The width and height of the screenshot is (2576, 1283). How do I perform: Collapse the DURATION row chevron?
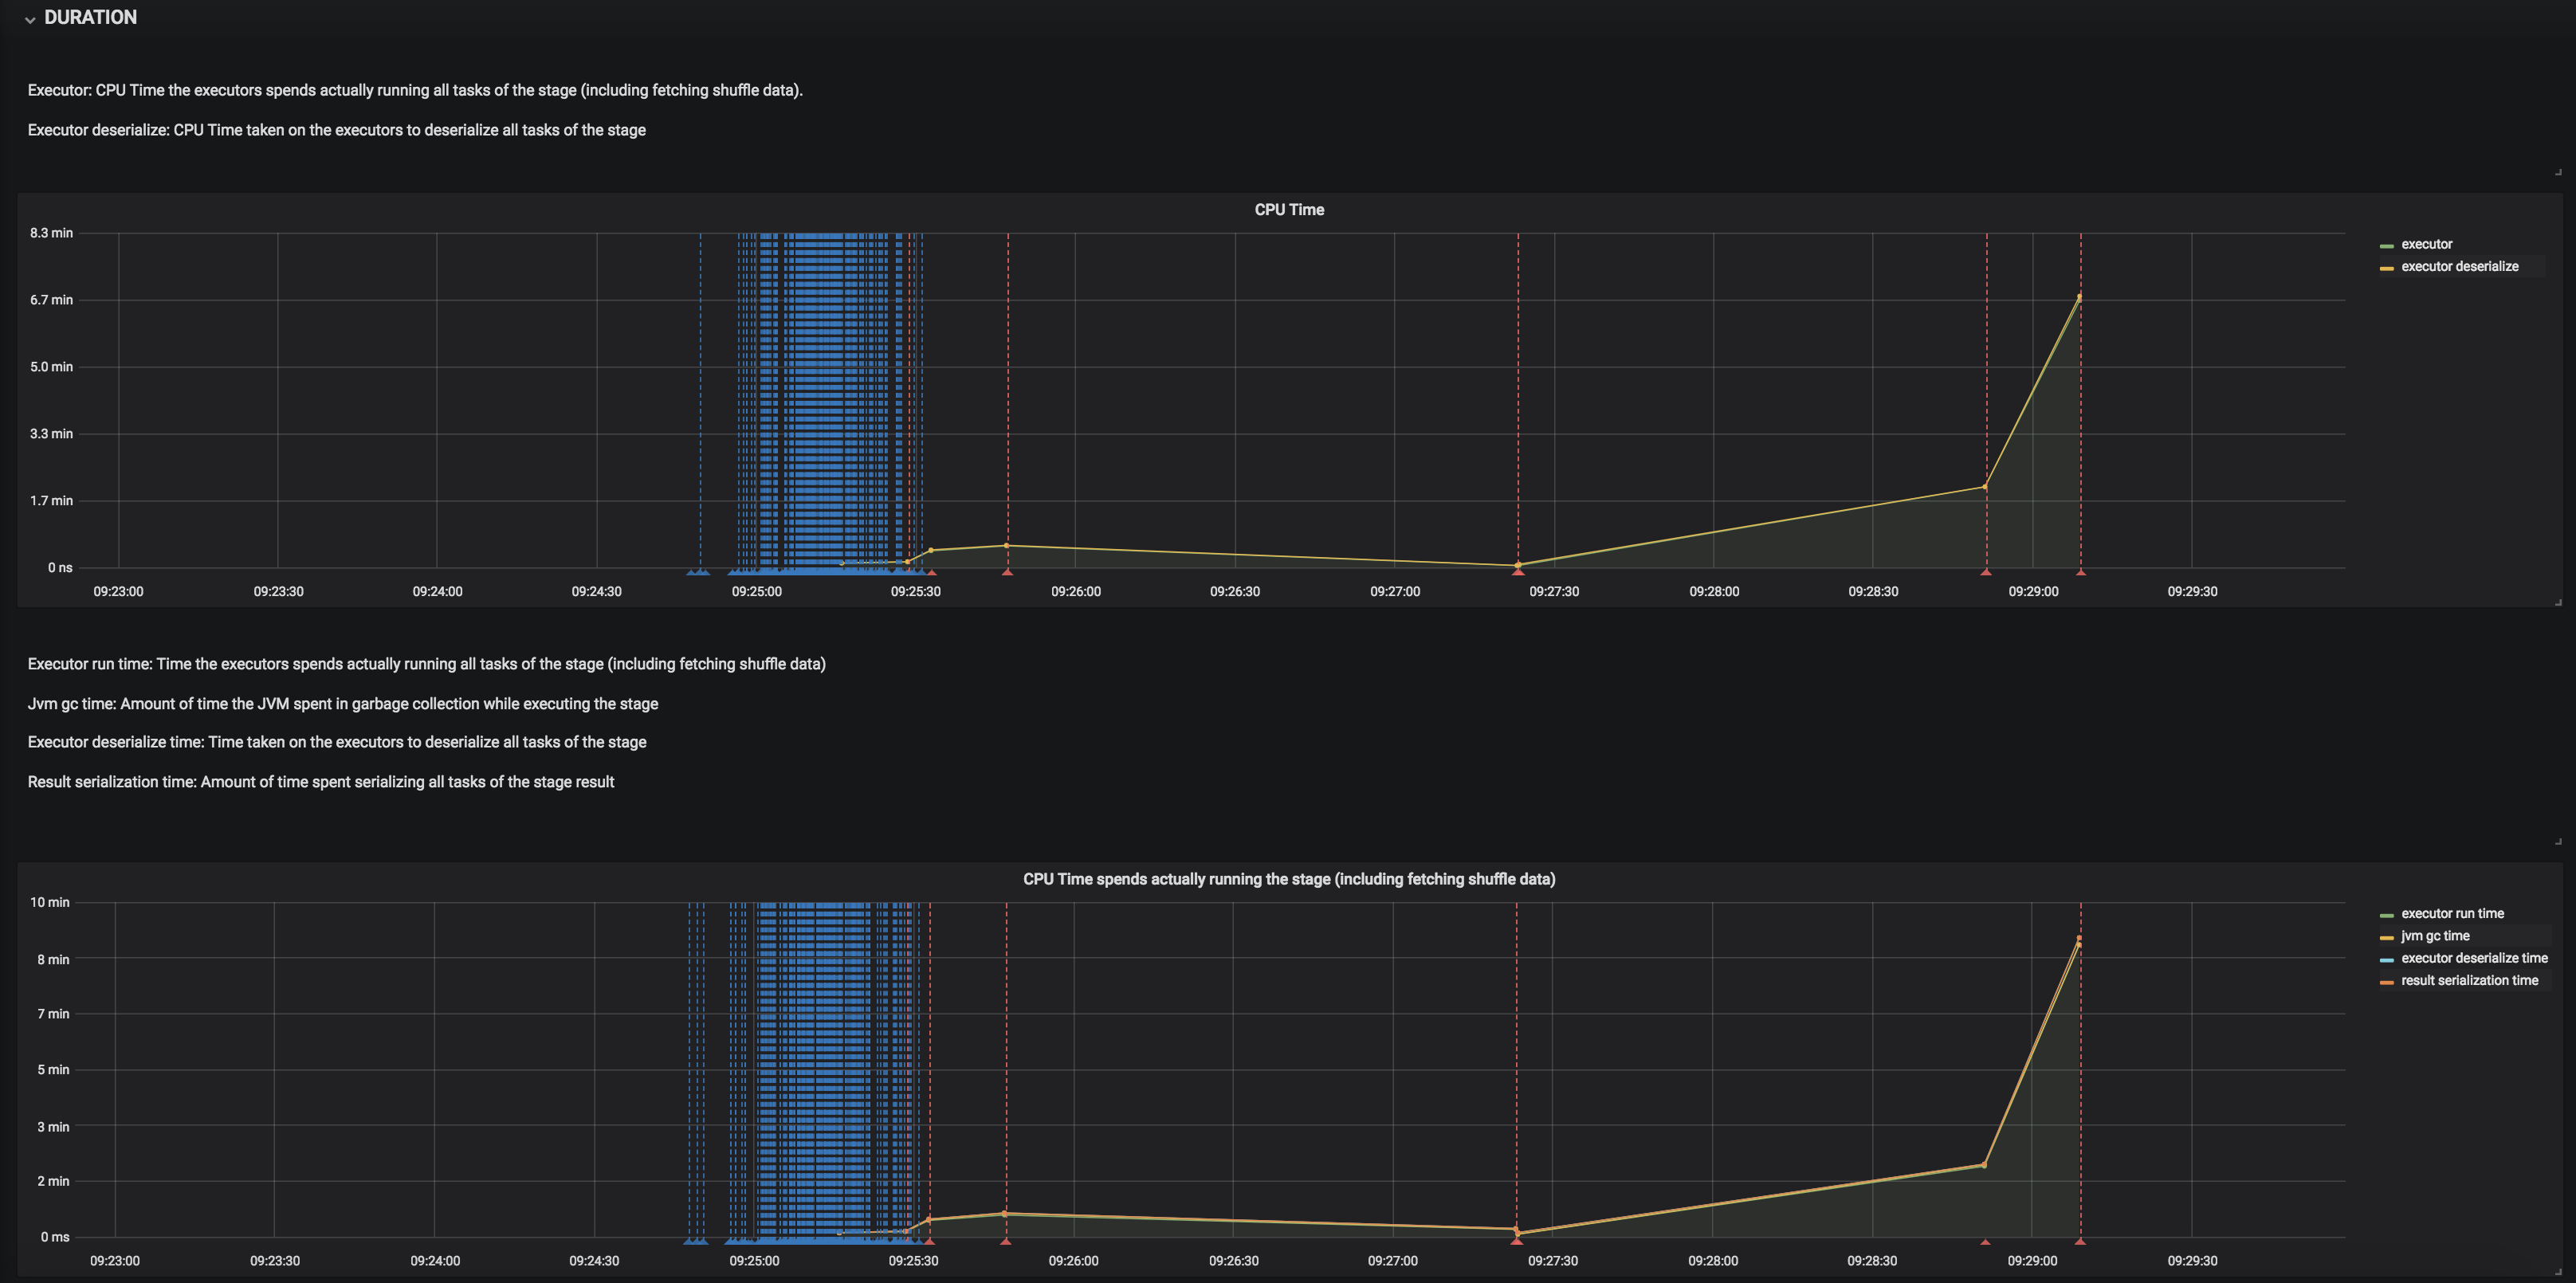[30, 19]
